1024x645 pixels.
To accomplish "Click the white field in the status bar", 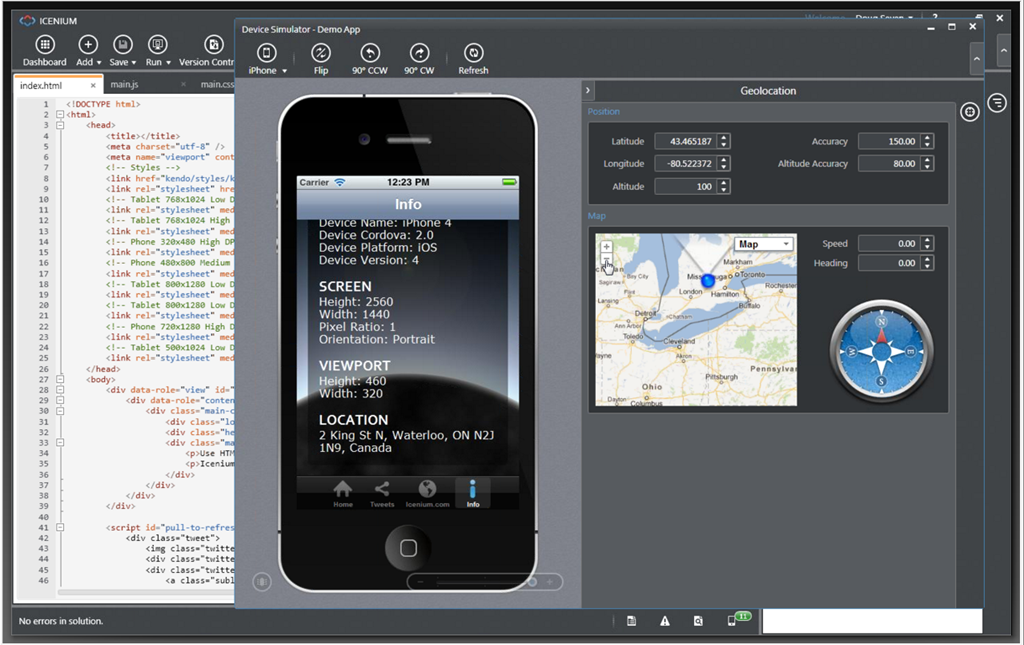I will [x=872, y=621].
